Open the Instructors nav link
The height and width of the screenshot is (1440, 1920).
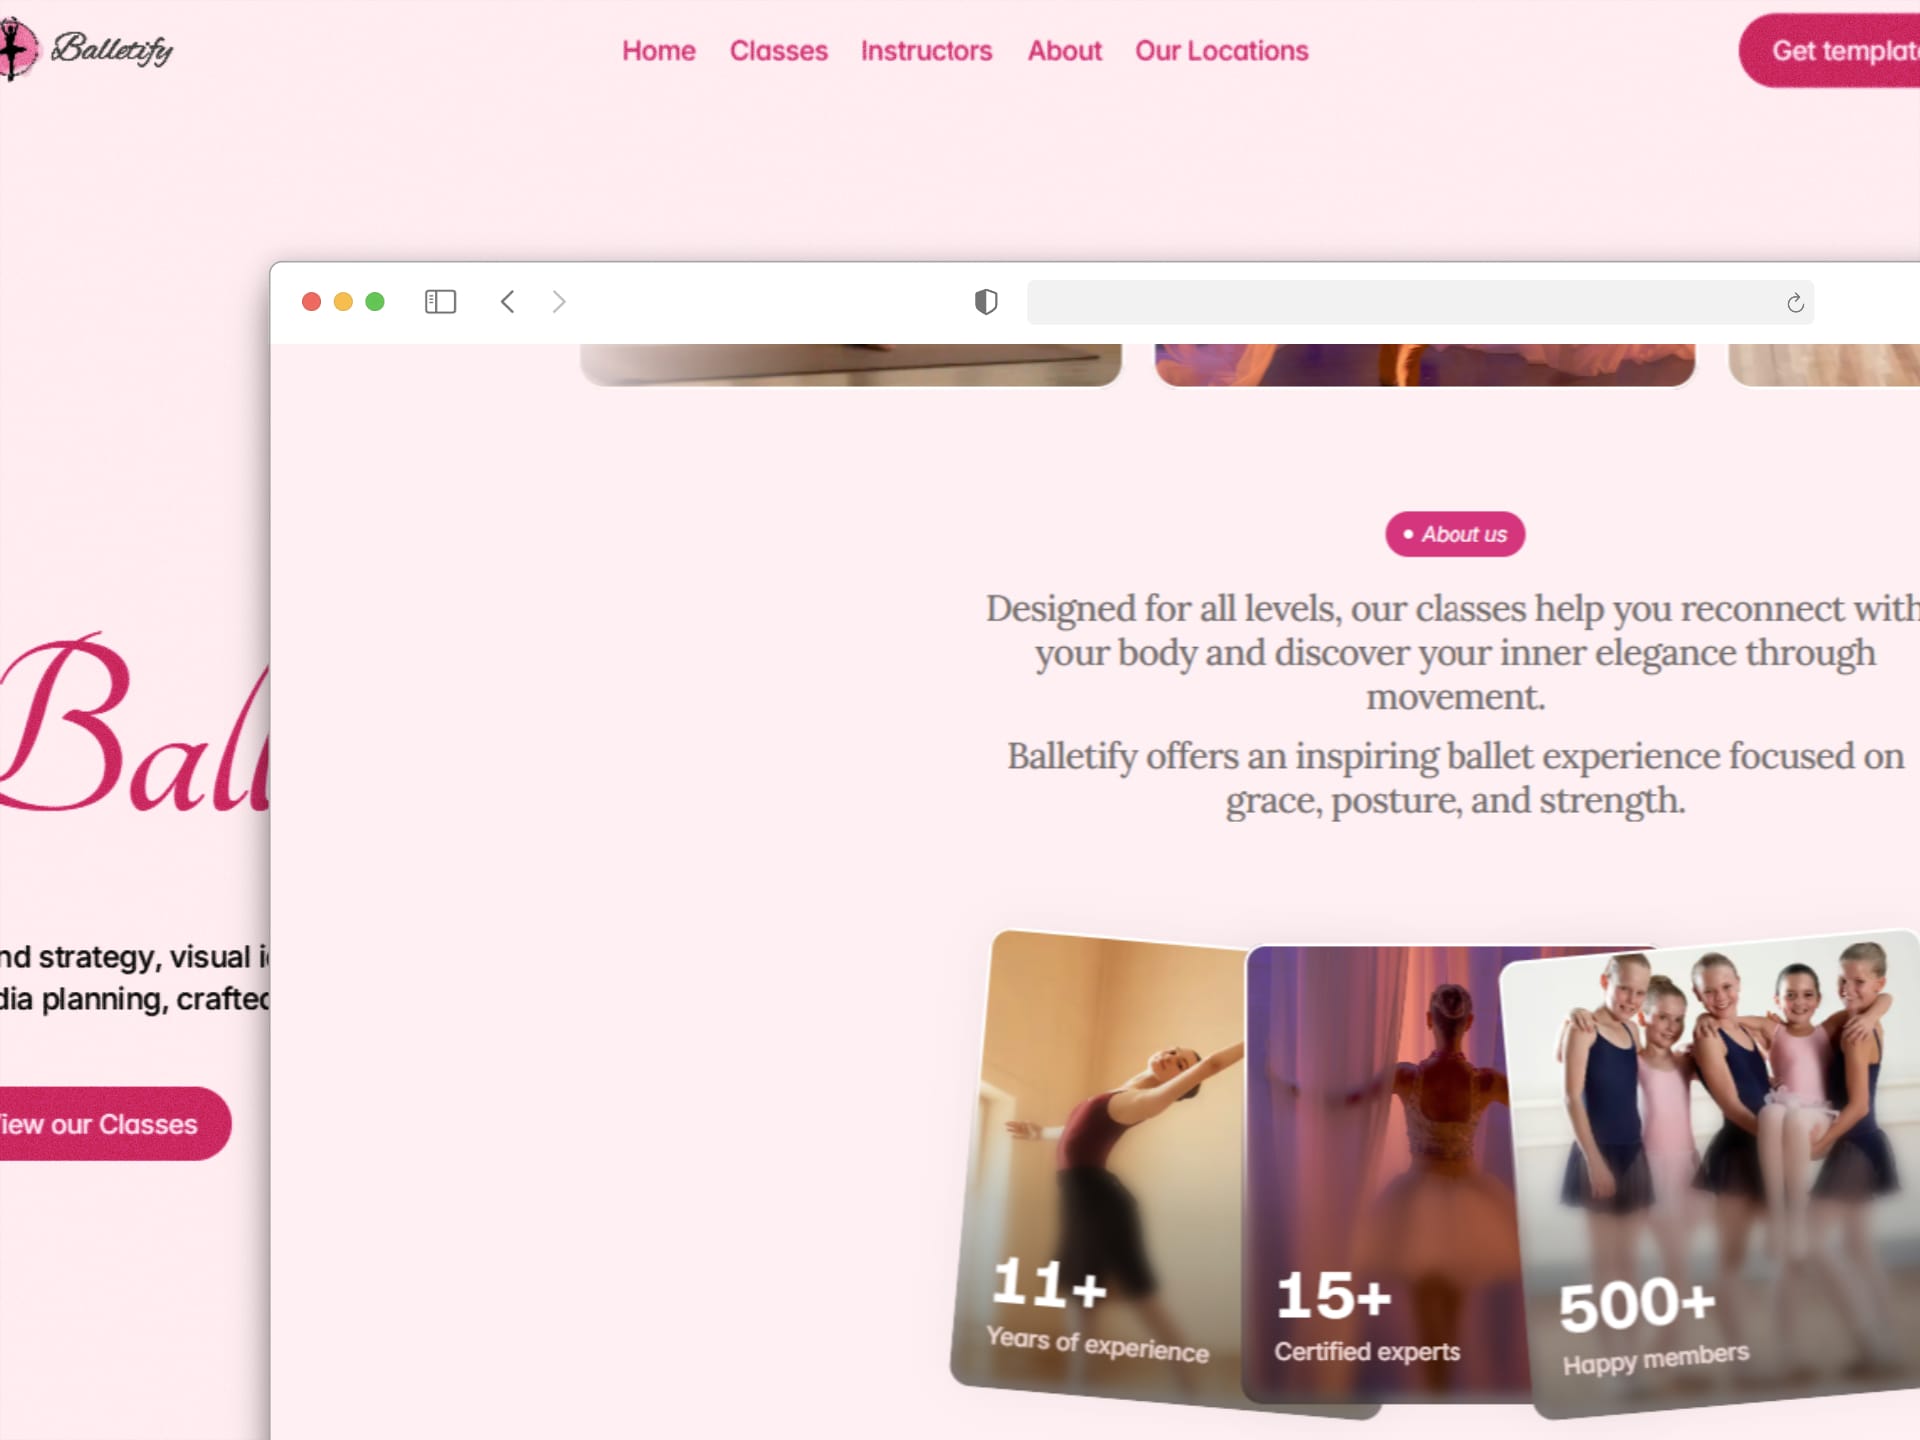[926, 51]
